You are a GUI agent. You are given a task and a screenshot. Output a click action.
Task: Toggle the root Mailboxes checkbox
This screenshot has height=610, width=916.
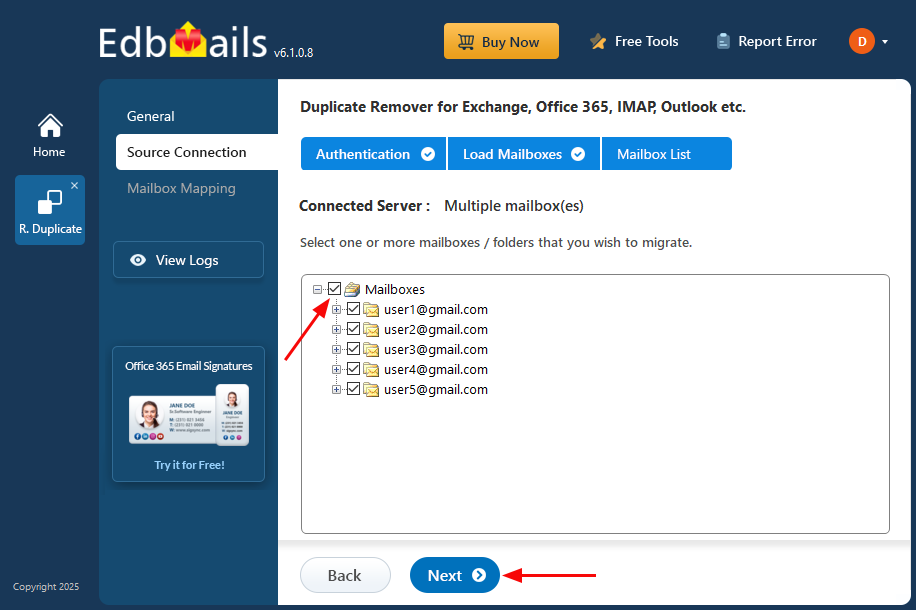pos(334,289)
